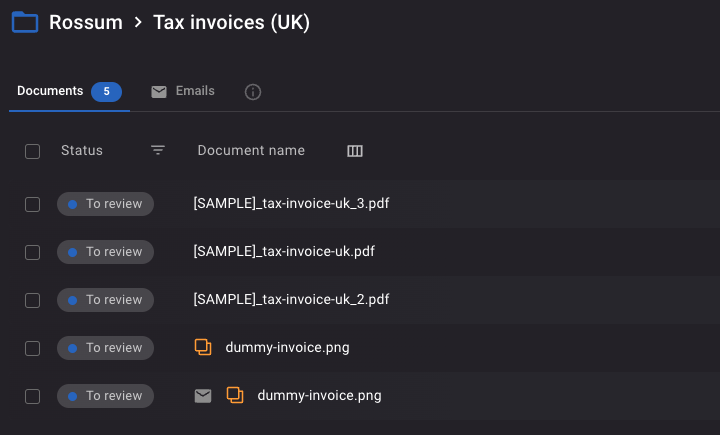The image size is (720, 435).
Task: Open [SAMPLE]_tax-invoice-uk_2.pdf document
Action: coord(291,299)
